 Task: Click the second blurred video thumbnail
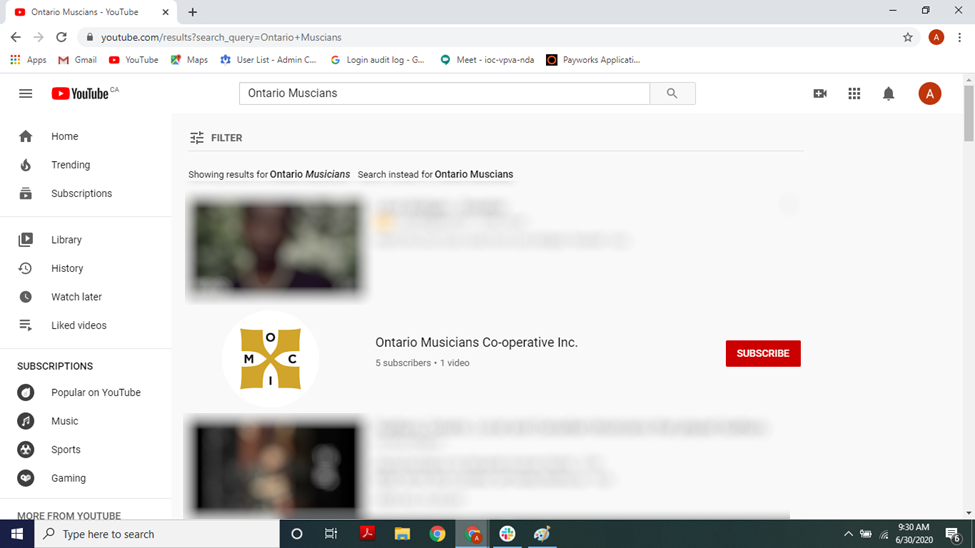275,467
